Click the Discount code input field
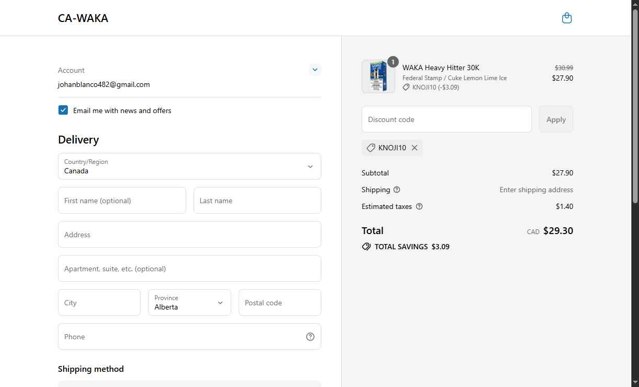 click(x=446, y=119)
